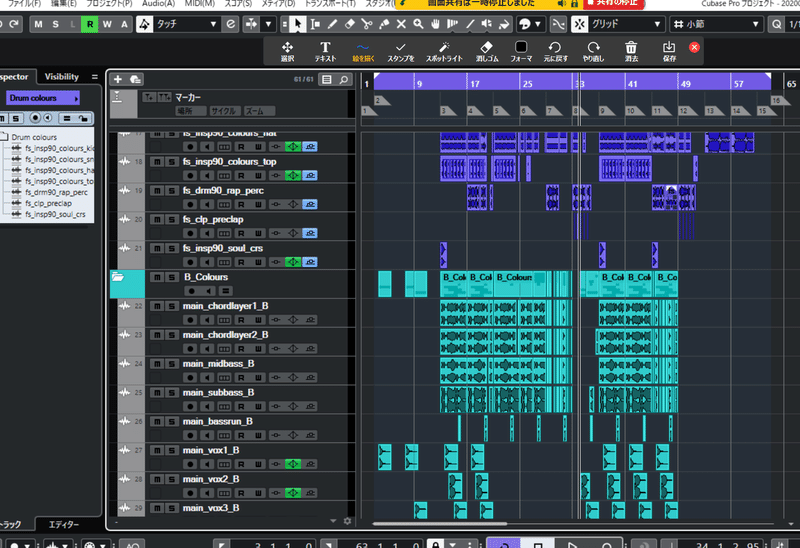Image resolution: width=800 pixels, height=548 pixels.
Task: Click the B_Colours clip at bar 25
Action: 519,284
